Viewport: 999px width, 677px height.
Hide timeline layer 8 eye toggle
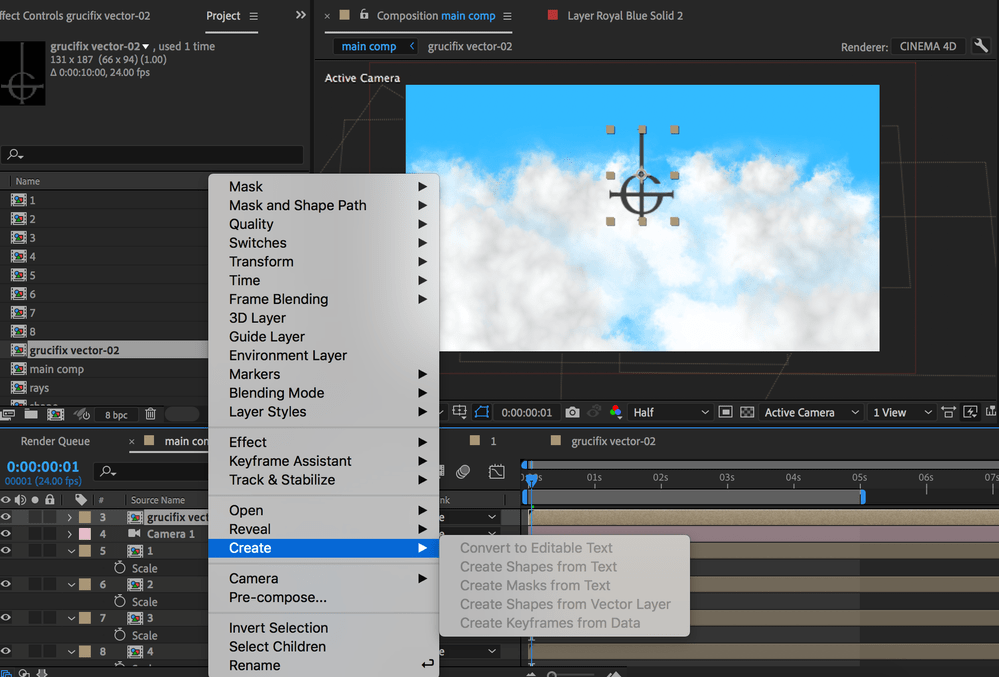tap(6, 652)
